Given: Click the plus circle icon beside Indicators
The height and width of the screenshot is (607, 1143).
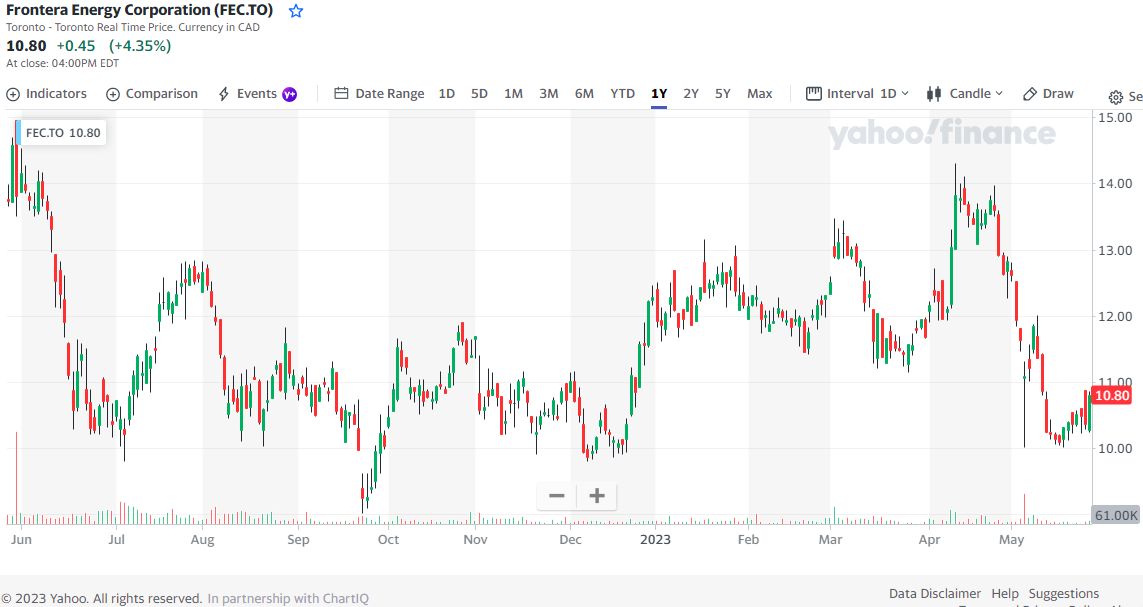Looking at the screenshot, I should point(13,95).
